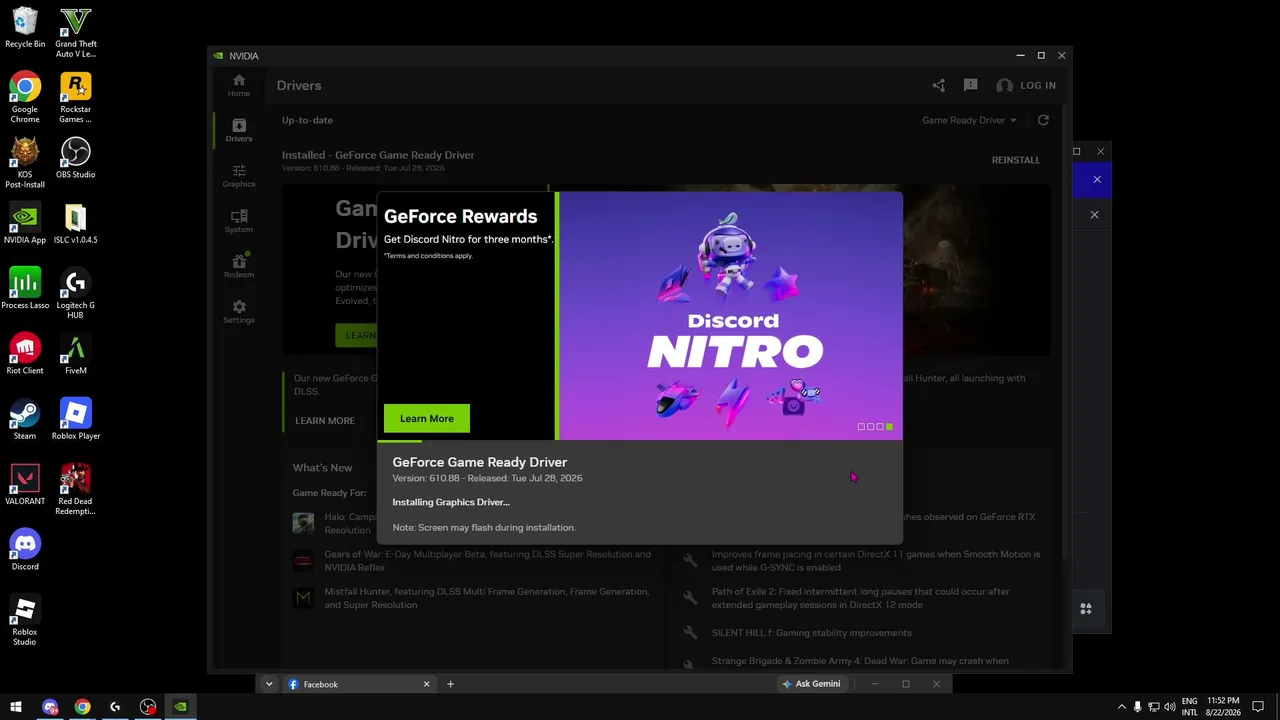
Task: Select the Steam desktop shortcut
Action: [x=25, y=420]
